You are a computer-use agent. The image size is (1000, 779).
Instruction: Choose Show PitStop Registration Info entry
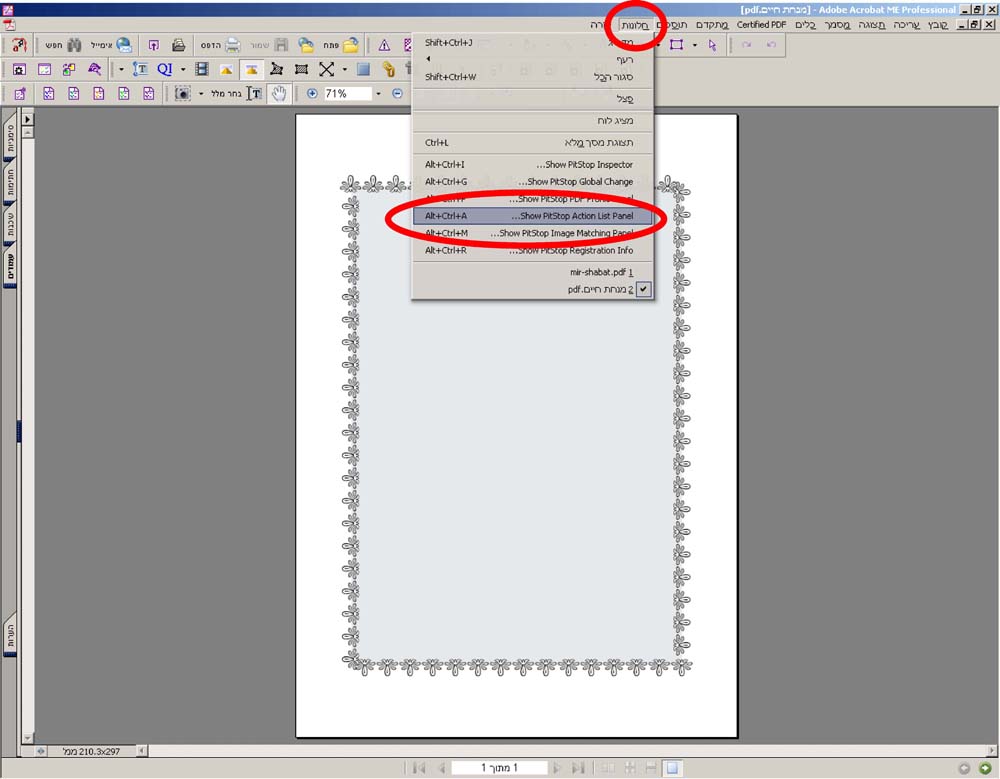pyautogui.click(x=533, y=251)
